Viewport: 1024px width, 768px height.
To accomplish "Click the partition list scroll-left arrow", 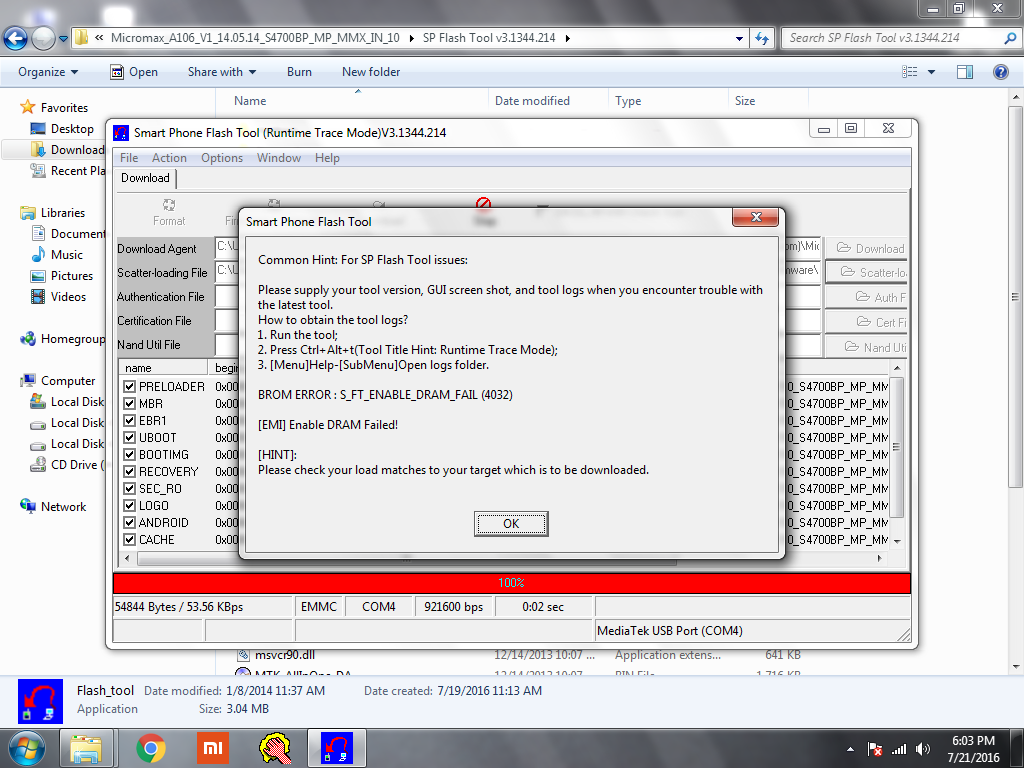I will pos(127,558).
